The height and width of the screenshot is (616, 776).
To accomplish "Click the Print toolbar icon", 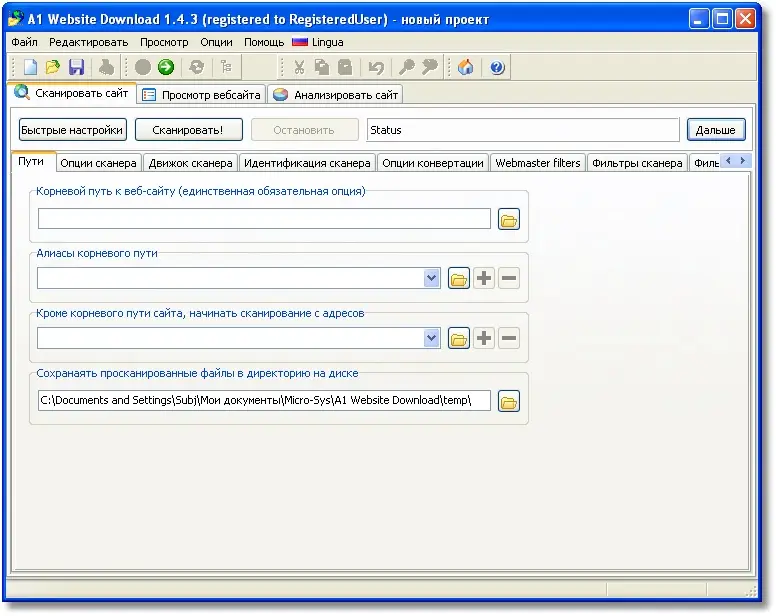I will pyautogui.click(x=106, y=67).
